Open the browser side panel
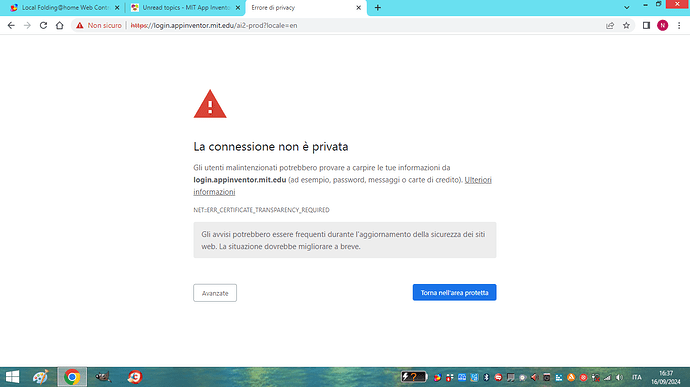Image resolution: width=690 pixels, height=387 pixels. (x=646, y=26)
